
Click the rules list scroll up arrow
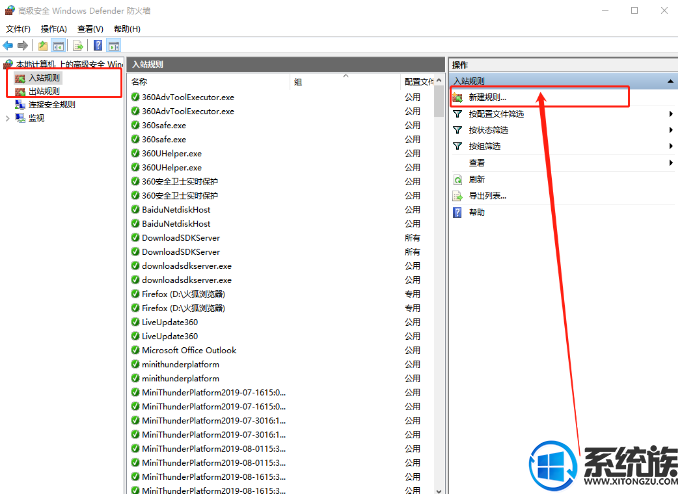click(439, 80)
